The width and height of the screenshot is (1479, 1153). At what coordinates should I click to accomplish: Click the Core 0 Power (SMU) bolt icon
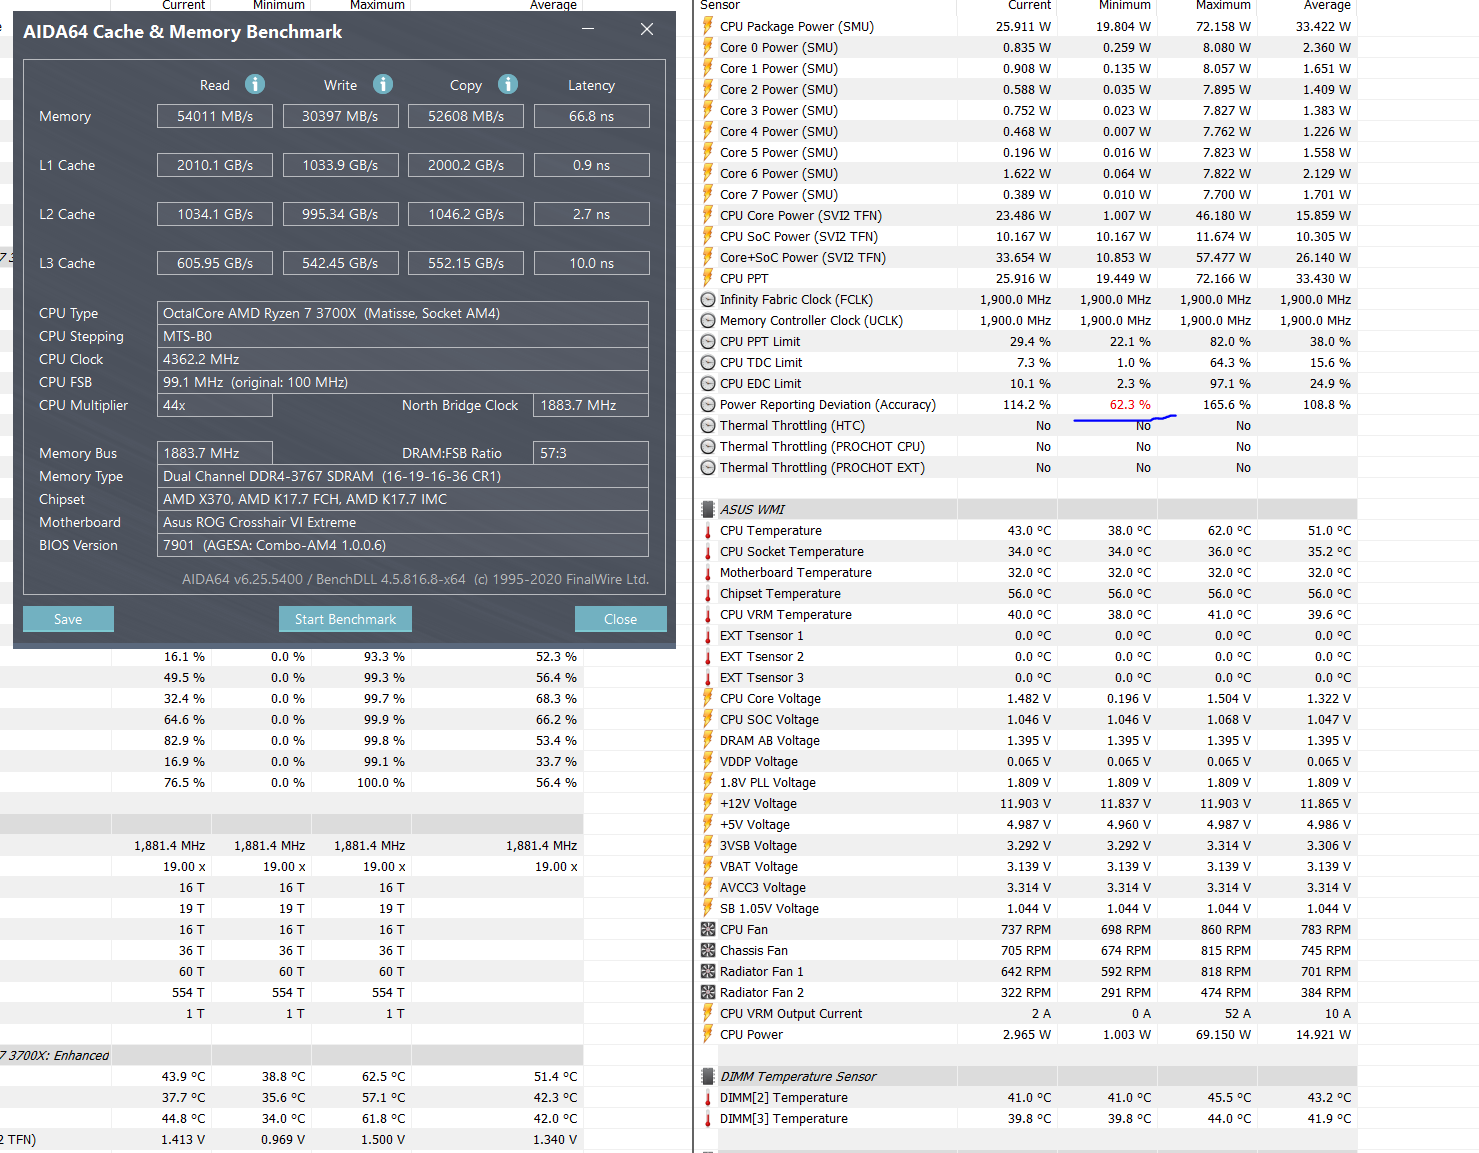(708, 47)
